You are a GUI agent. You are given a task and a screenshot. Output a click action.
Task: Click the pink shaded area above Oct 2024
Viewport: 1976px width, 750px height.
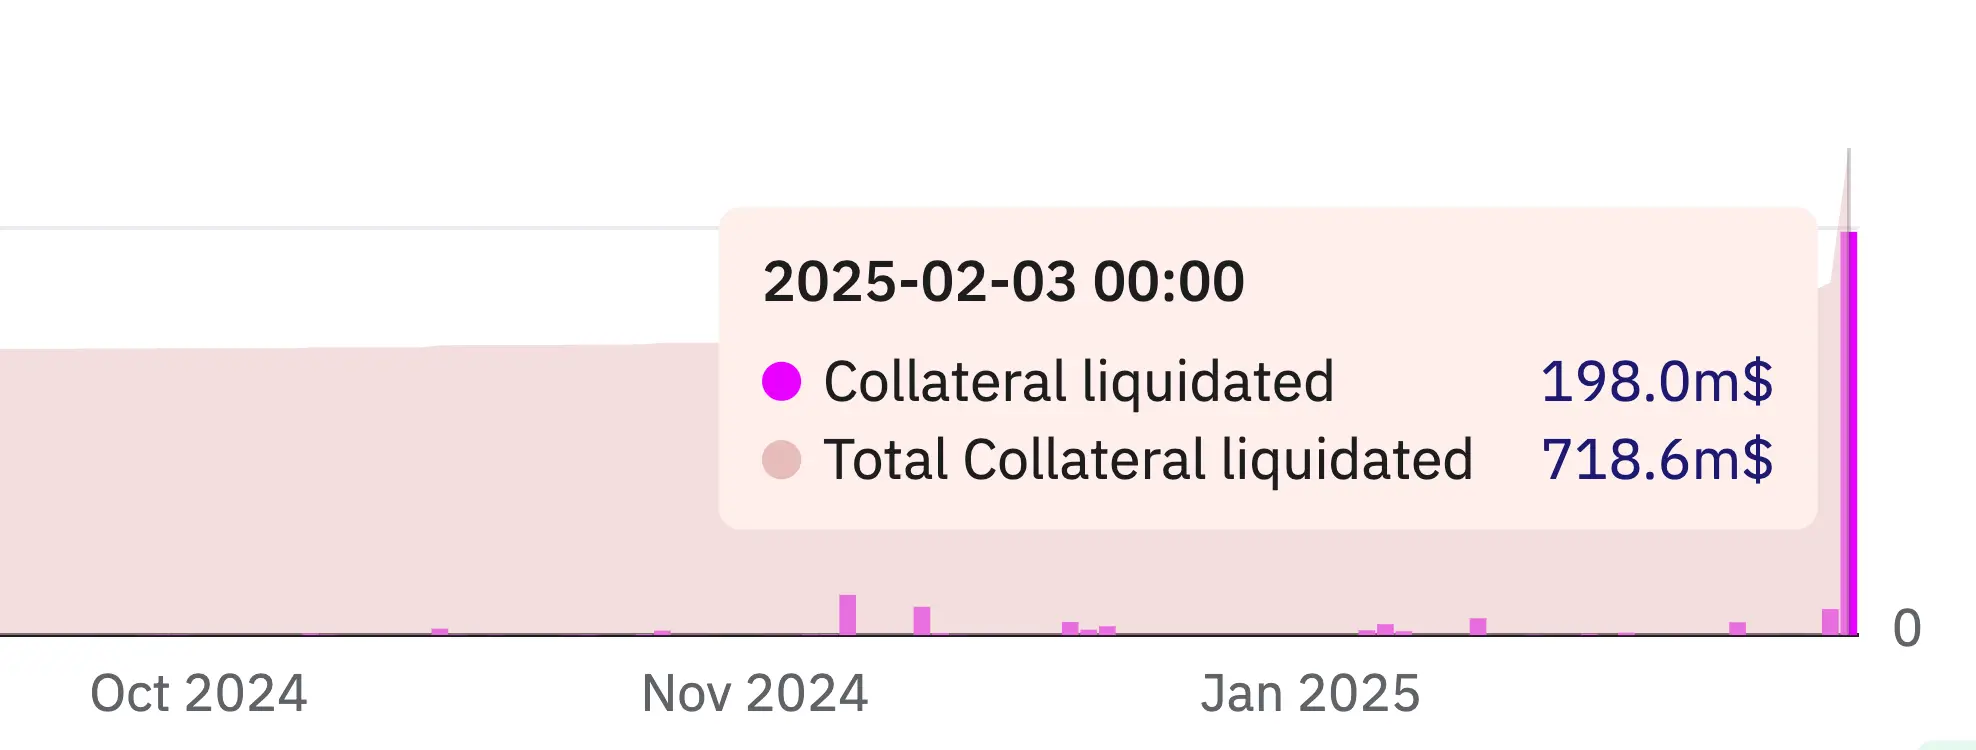[200, 480]
